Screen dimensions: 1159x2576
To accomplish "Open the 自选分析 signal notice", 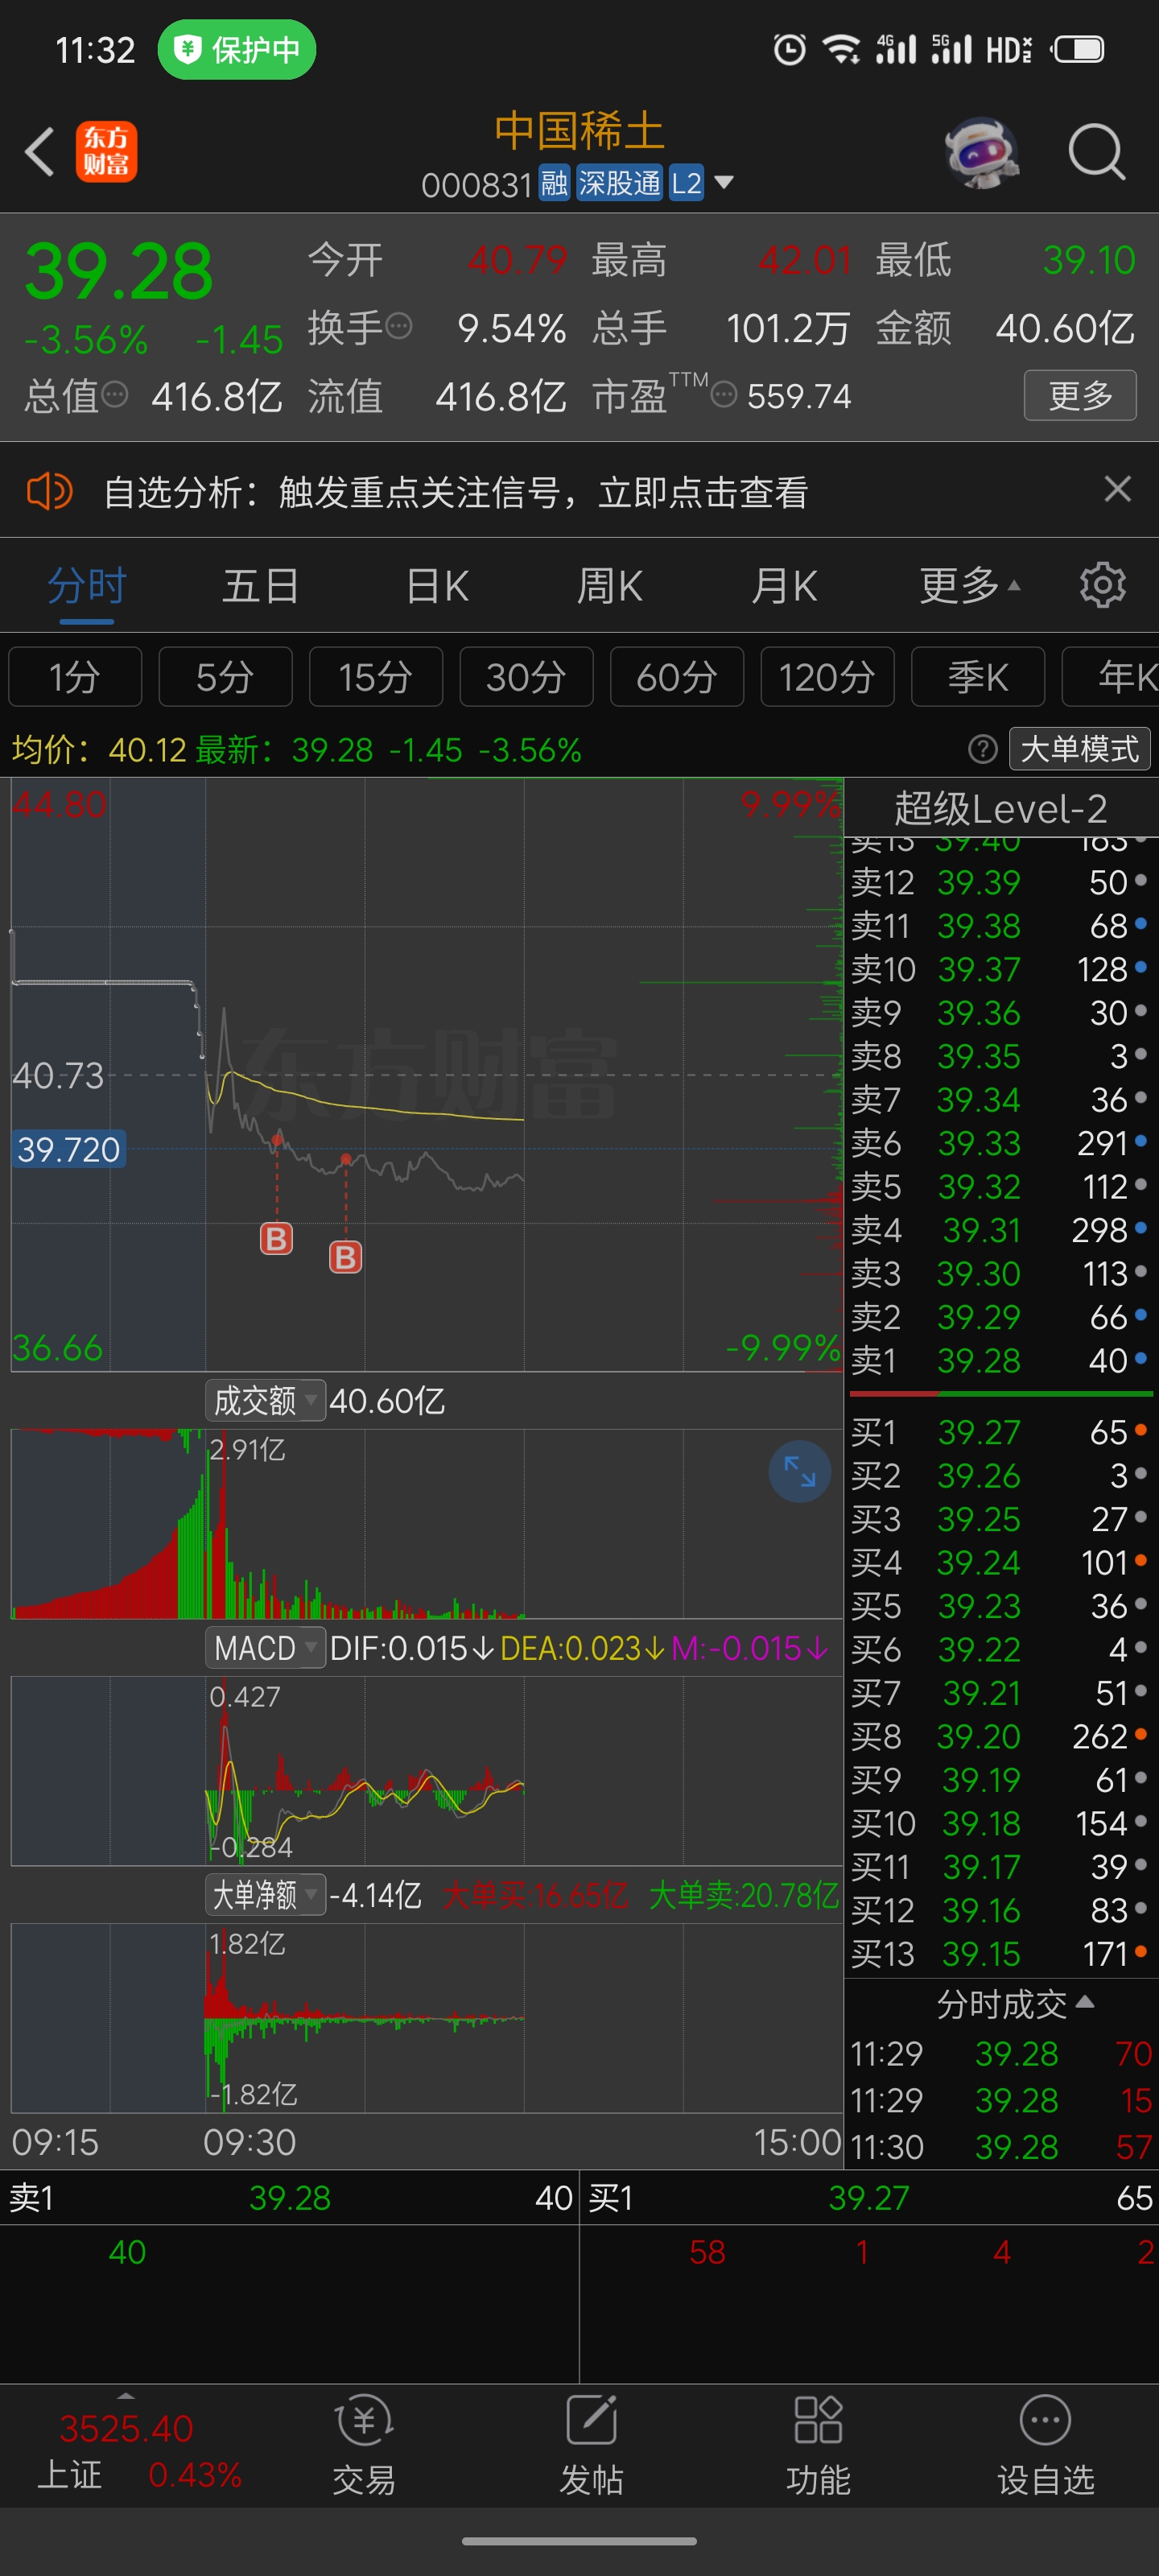I will [x=456, y=491].
